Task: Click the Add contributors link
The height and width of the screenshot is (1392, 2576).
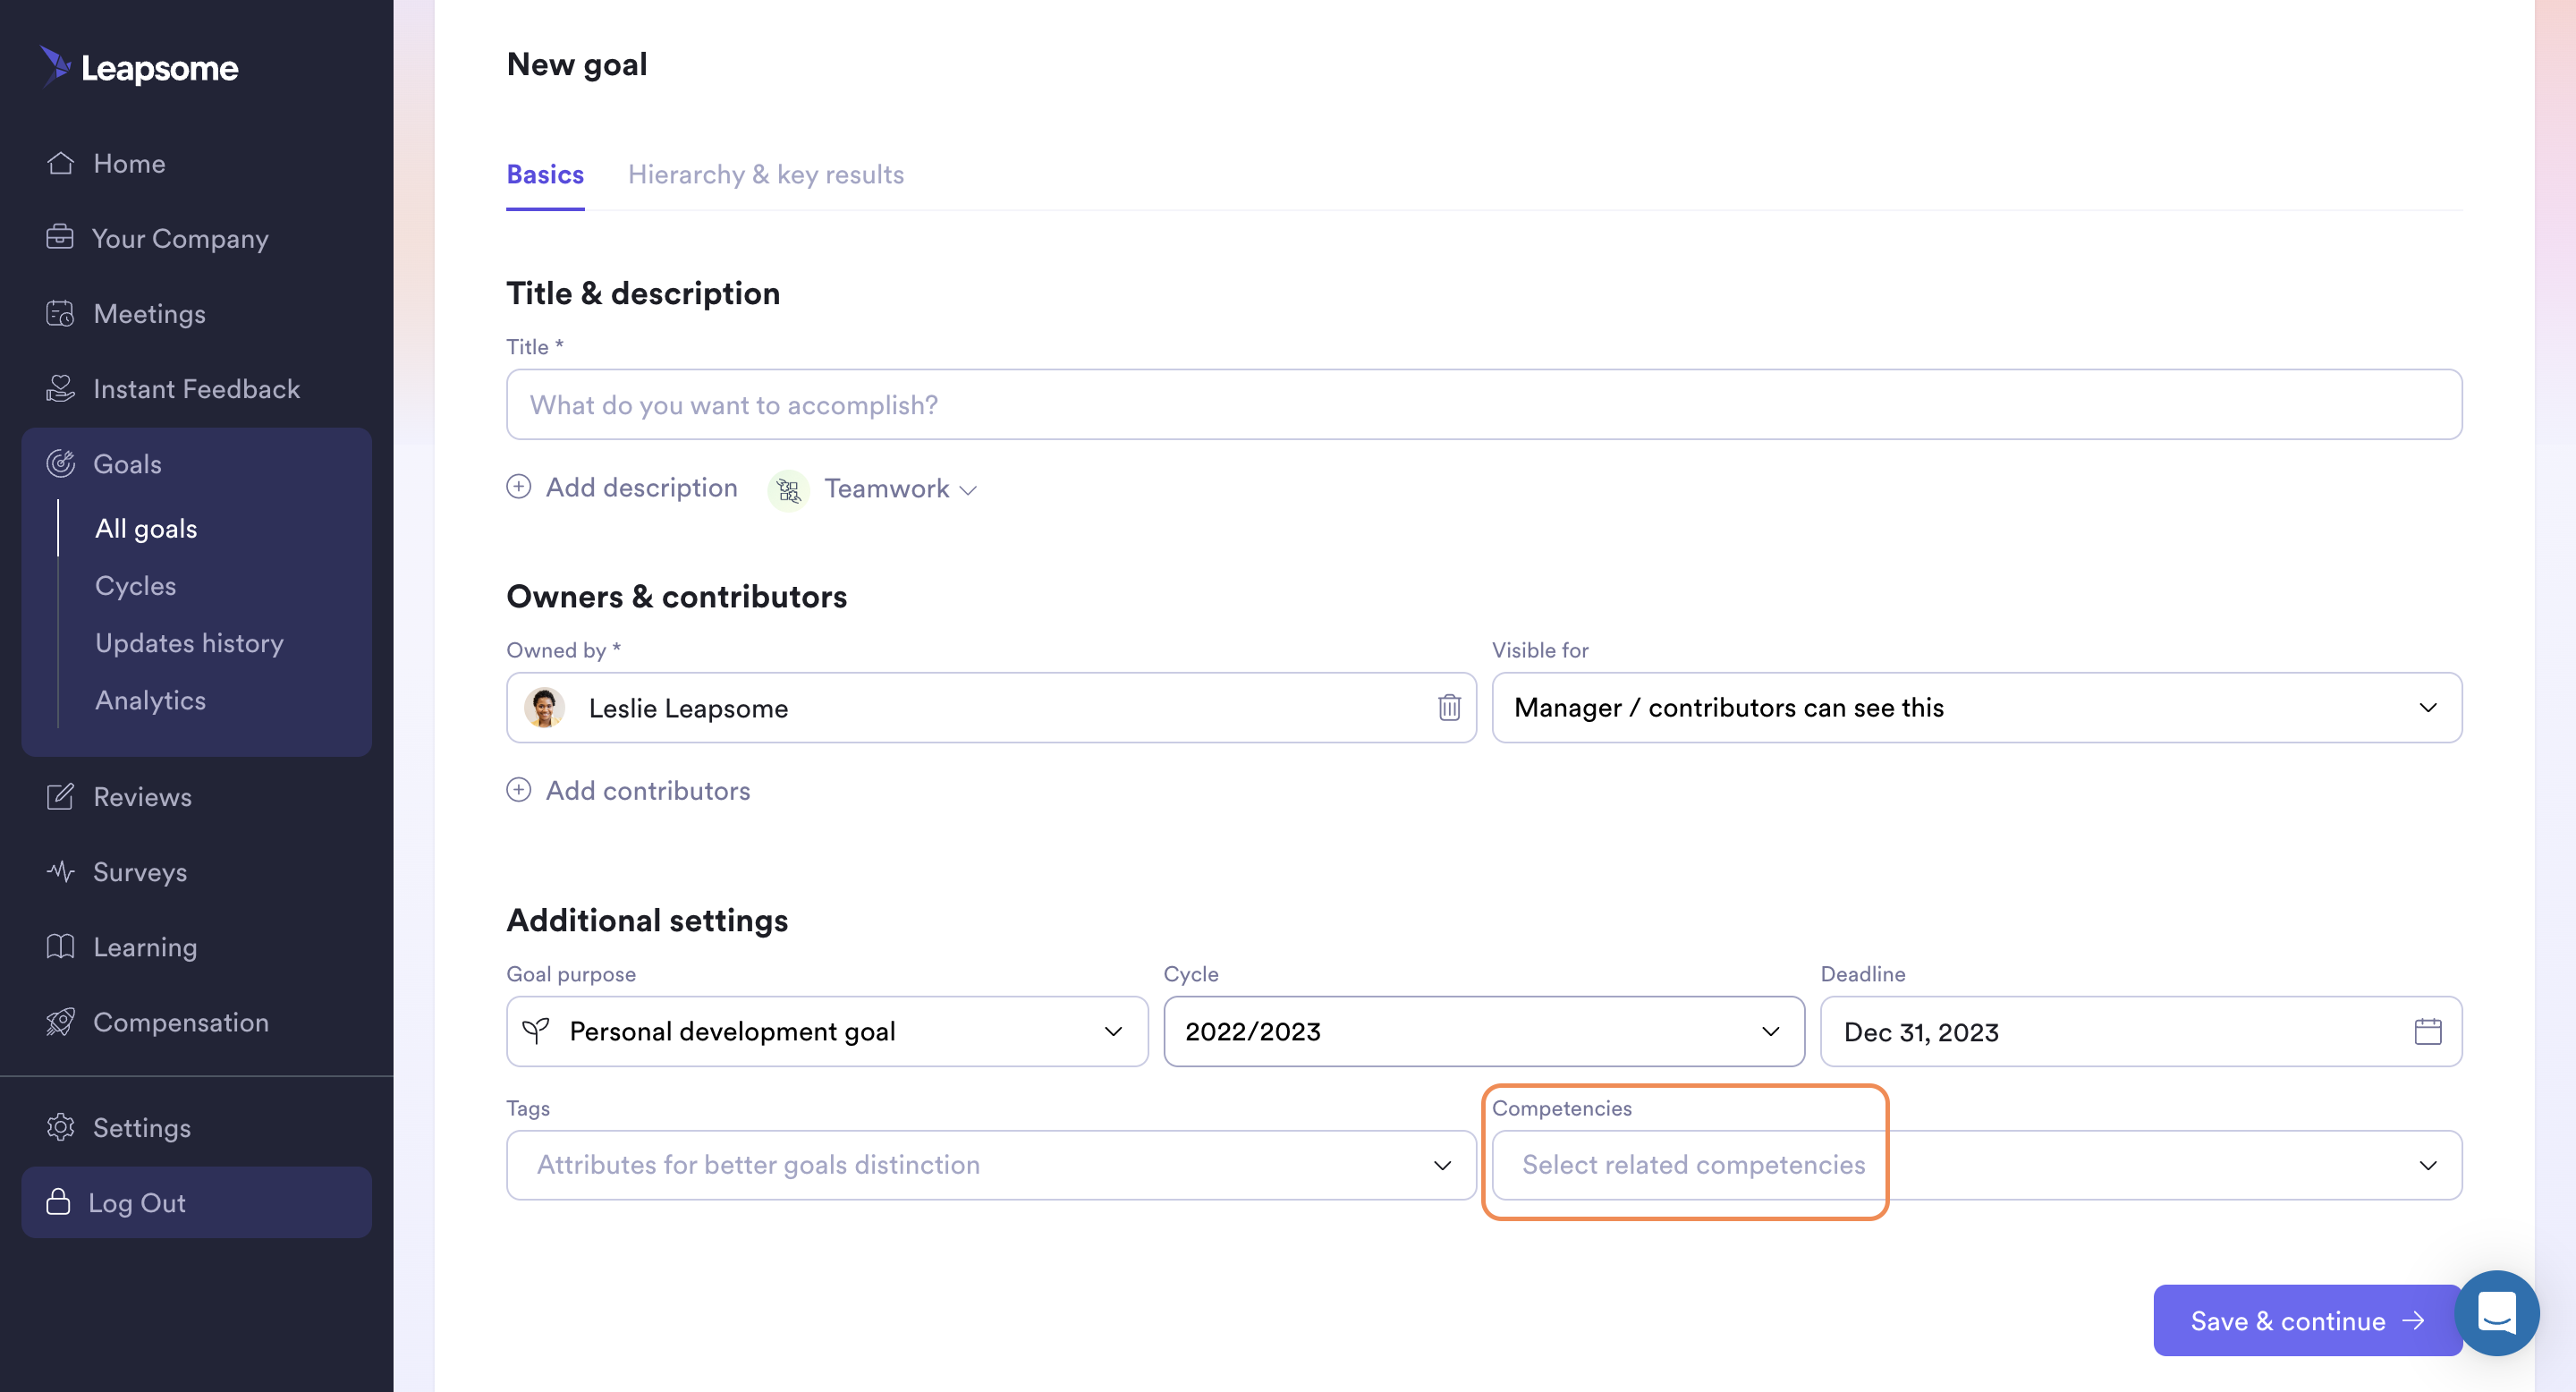Action: click(x=648, y=790)
